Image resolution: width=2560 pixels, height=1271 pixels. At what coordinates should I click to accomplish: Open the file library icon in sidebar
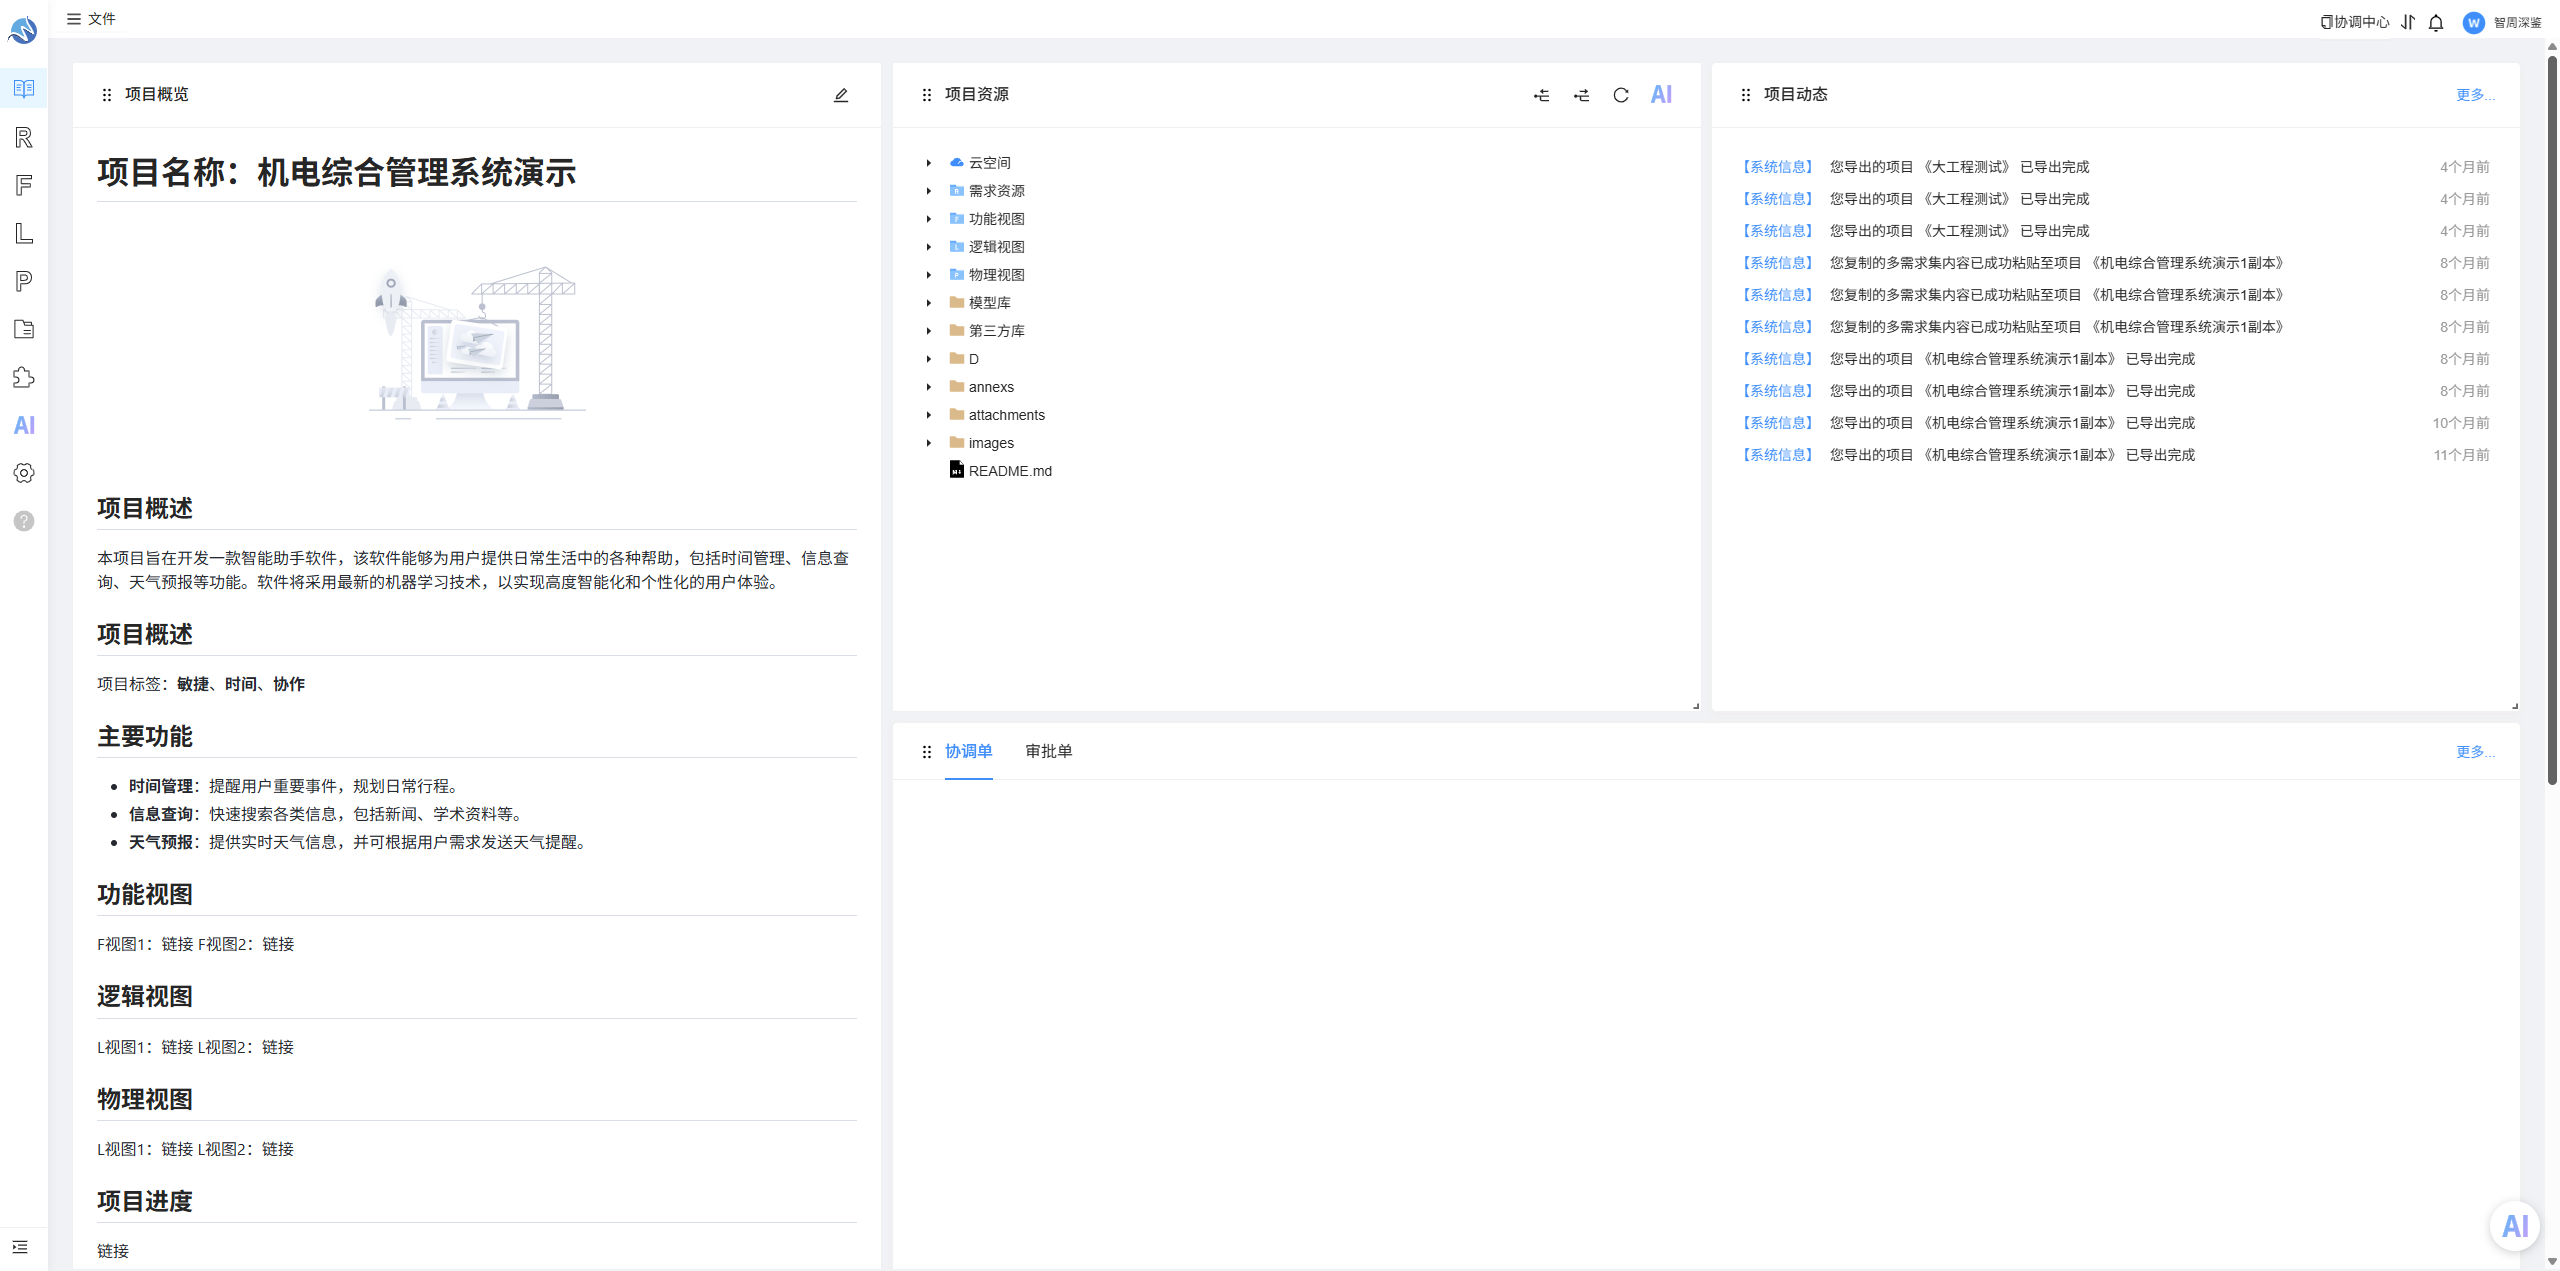[24, 329]
